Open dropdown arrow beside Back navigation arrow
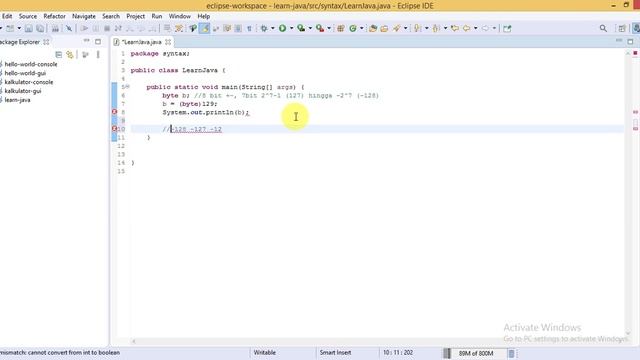The height and width of the screenshot is (360, 640). click(x=476, y=28)
